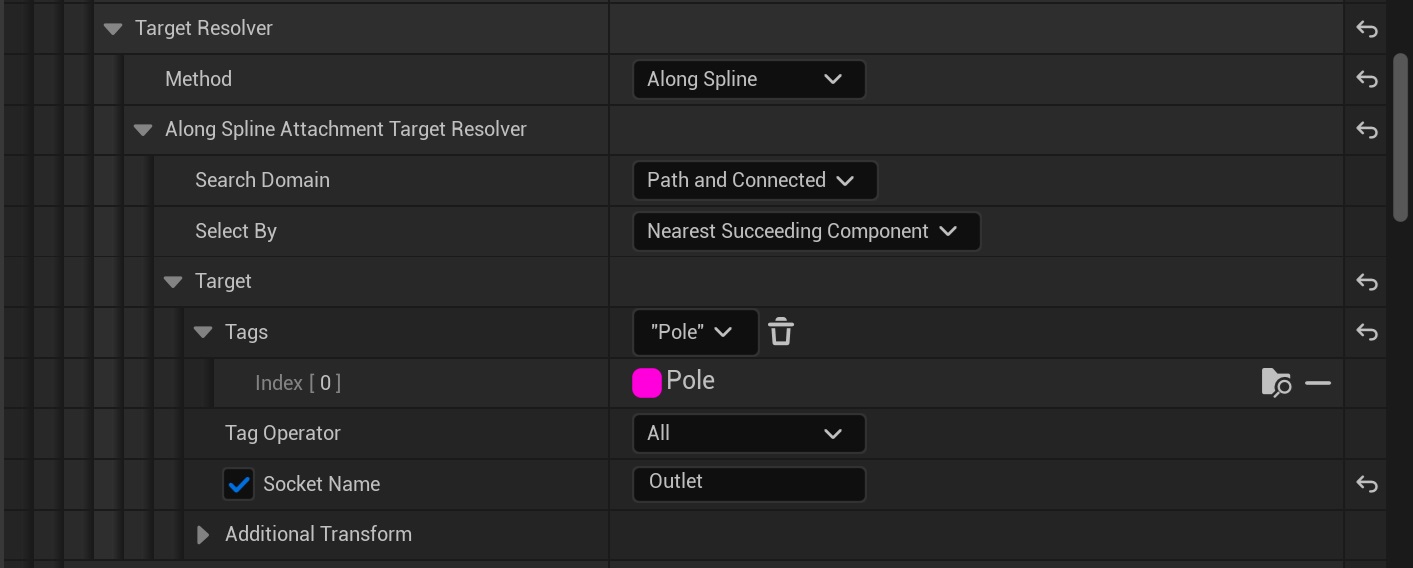
Task: Open the Select By dropdown
Action: tap(806, 232)
